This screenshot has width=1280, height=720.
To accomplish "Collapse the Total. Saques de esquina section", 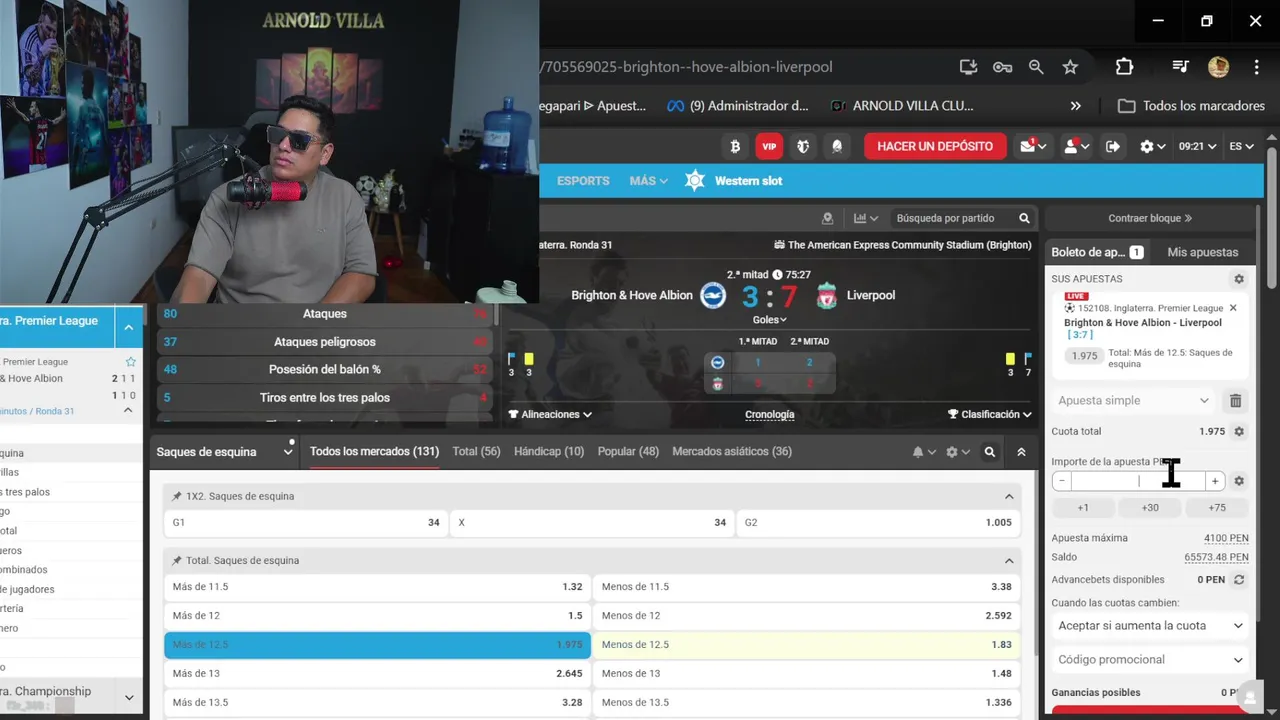I will coord(1009,561).
